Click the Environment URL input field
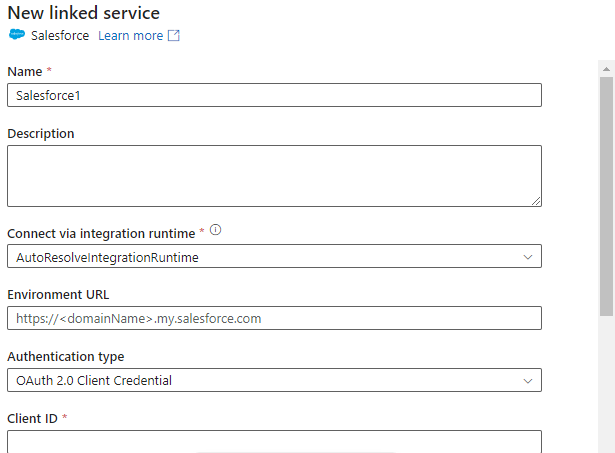This screenshot has width=615, height=453. pos(275,318)
